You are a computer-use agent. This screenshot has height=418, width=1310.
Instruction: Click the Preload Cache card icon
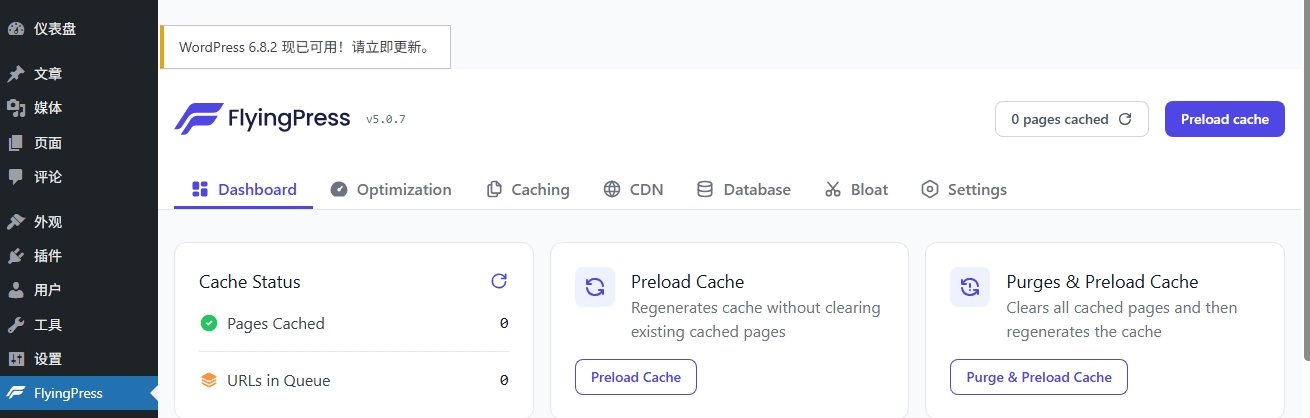[x=595, y=287]
